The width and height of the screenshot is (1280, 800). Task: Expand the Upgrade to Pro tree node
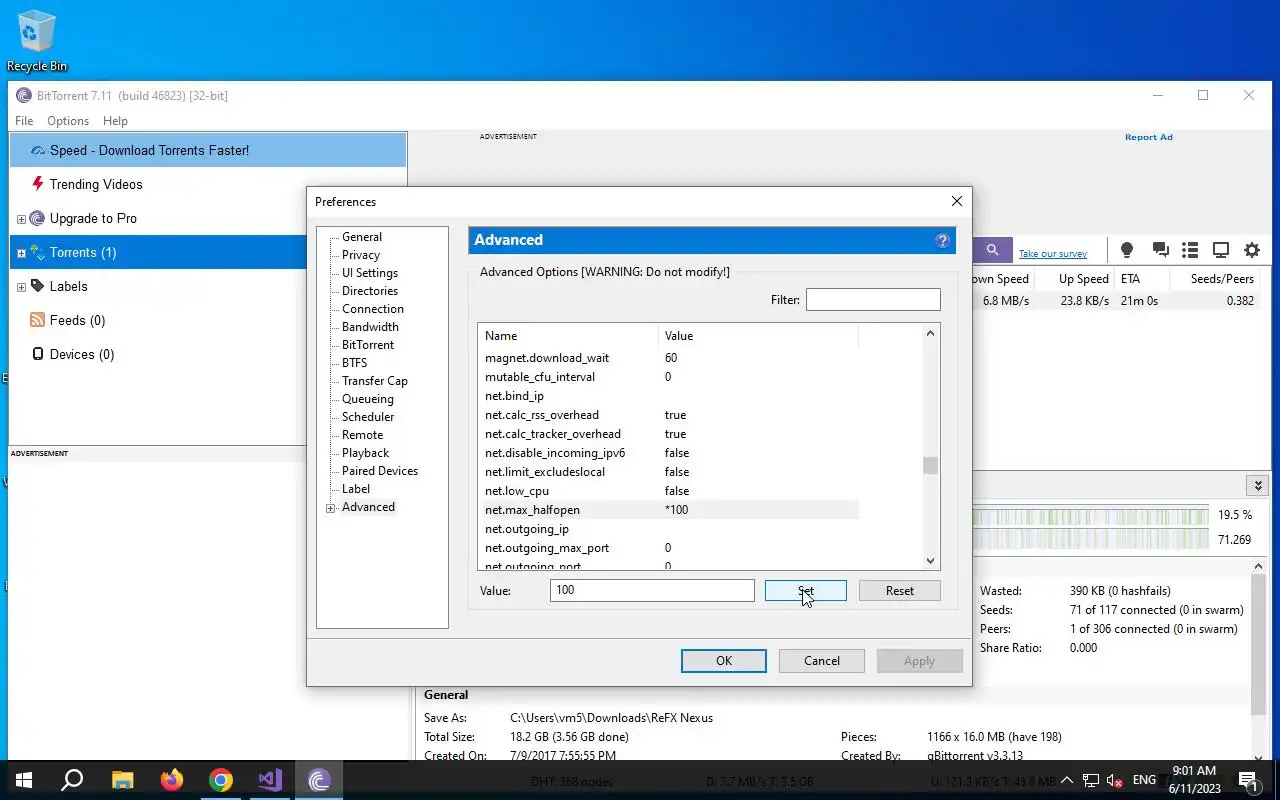pyautogui.click(x=21, y=219)
